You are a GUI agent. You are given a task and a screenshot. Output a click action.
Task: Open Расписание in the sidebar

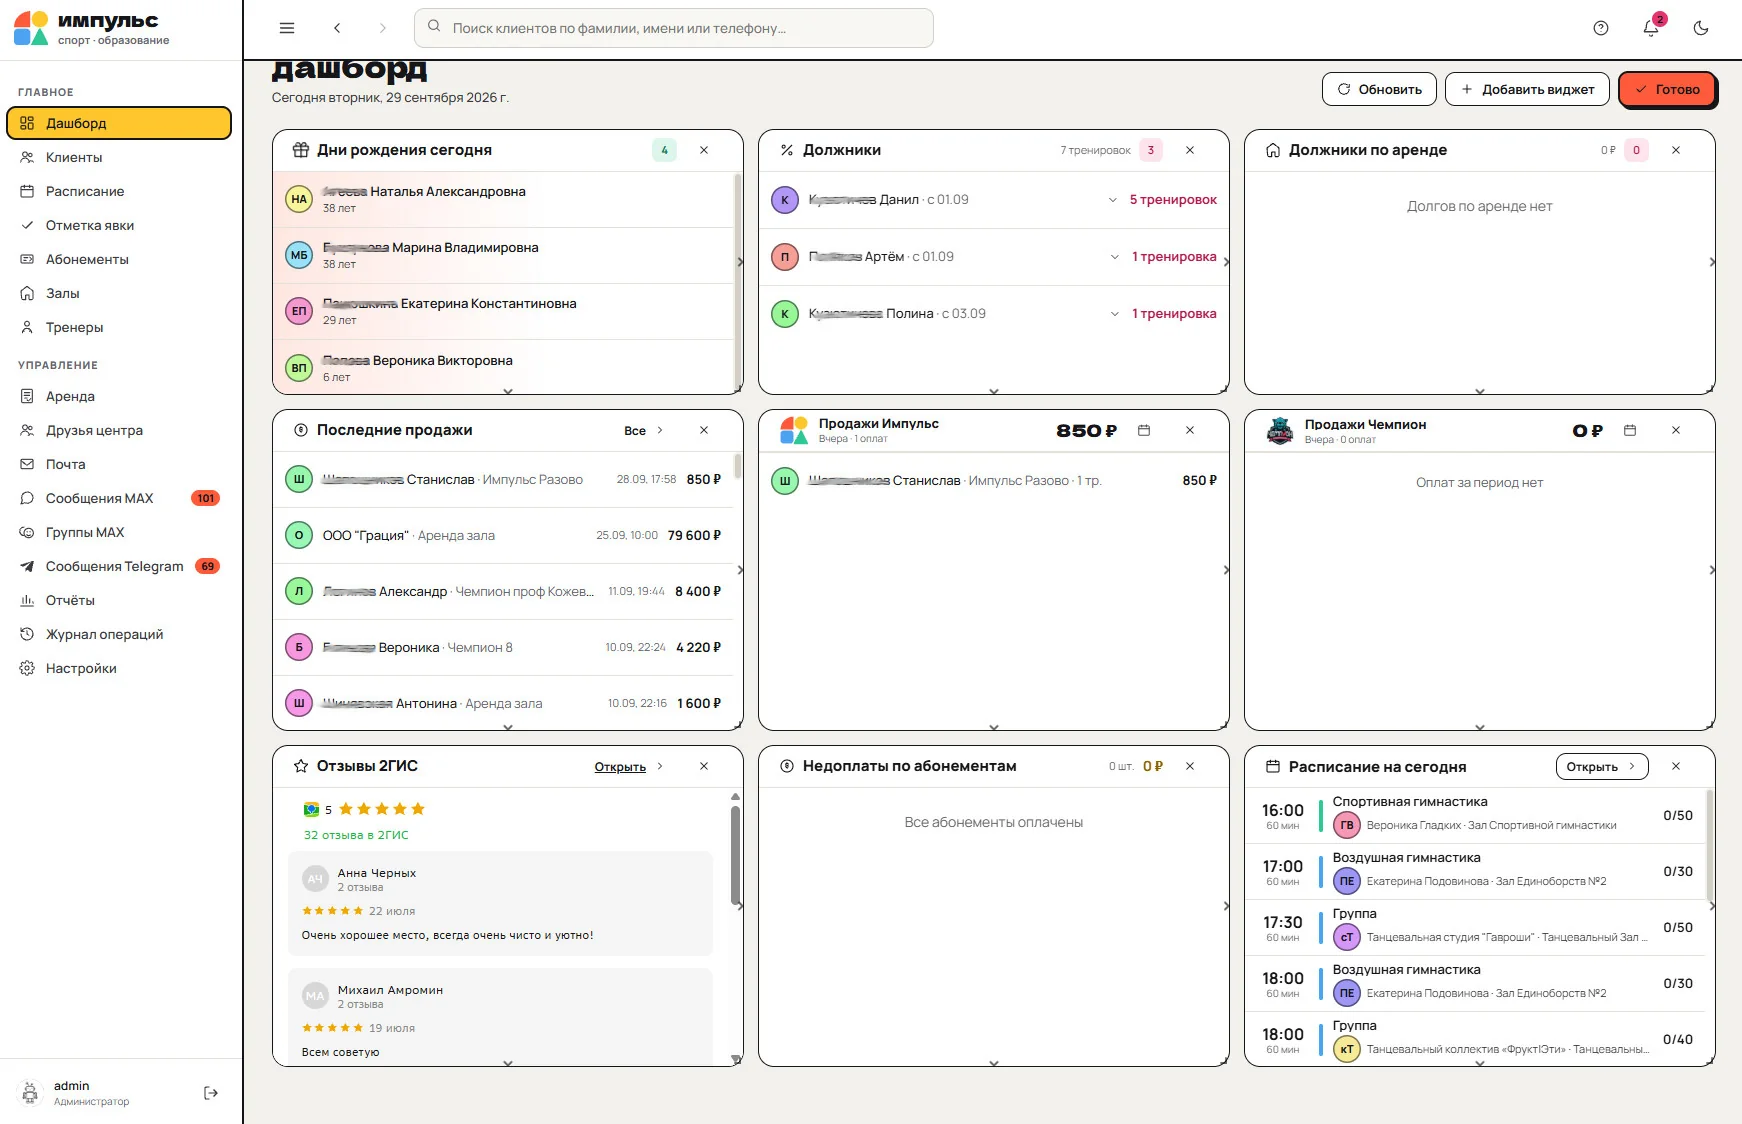tap(119, 191)
